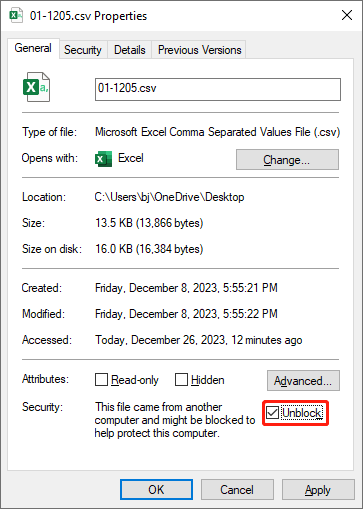Apply the property changes

[318, 490]
